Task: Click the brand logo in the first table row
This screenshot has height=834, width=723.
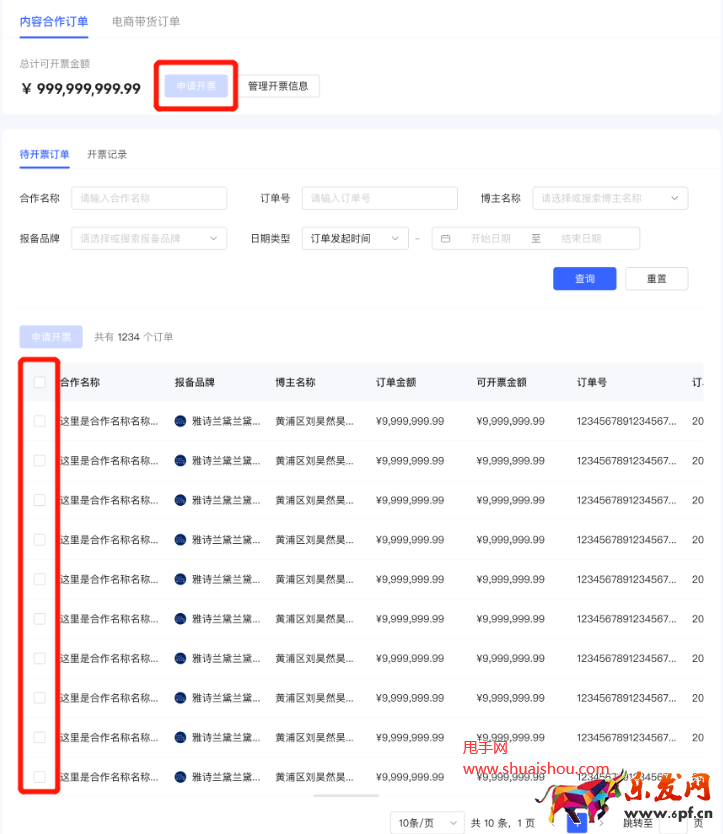Action: (180, 421)
